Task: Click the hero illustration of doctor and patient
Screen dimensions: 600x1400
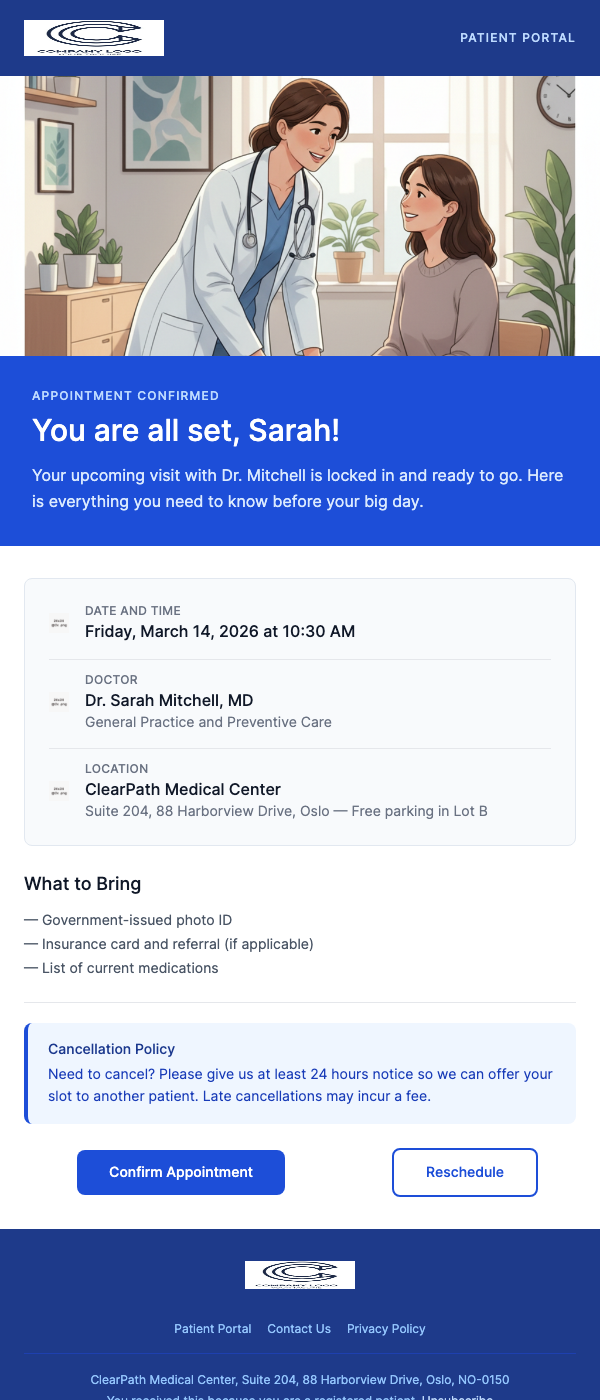Action: point(299,215)
